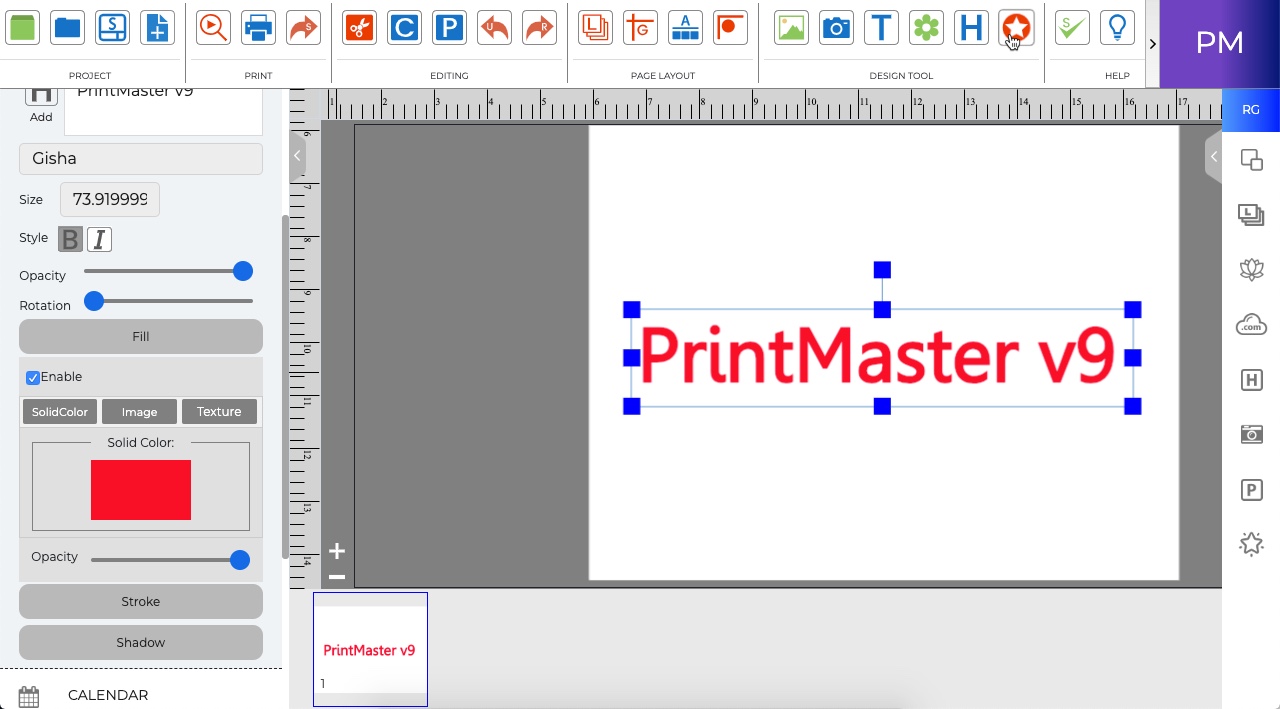The height and width of the screenshot is (709, 1280).
Task: Open layers icon in right sidebar
Action: pyautogui.click(x=1251, y=214)
